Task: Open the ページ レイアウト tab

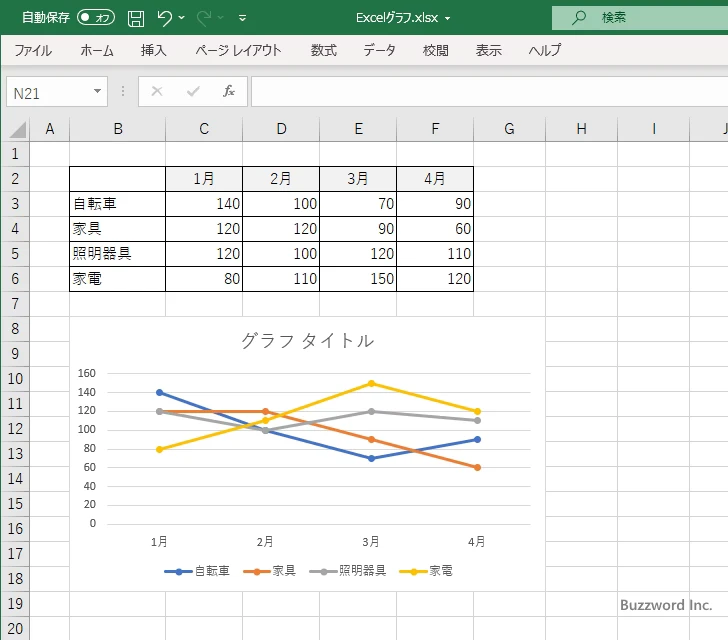Action: (x=238, y=50)
